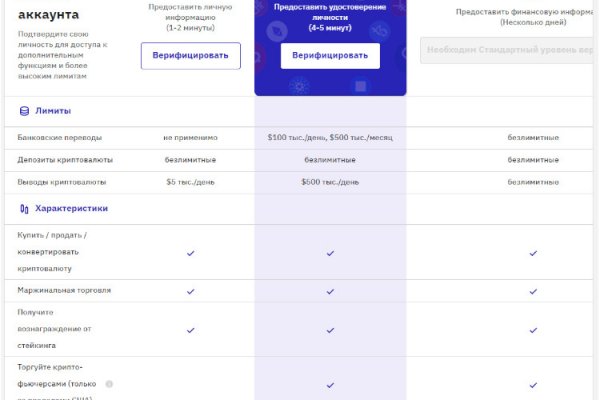Screen dimensions: 600x400
Task: Open the Характеристики section heading
Action: coord(71,209)
